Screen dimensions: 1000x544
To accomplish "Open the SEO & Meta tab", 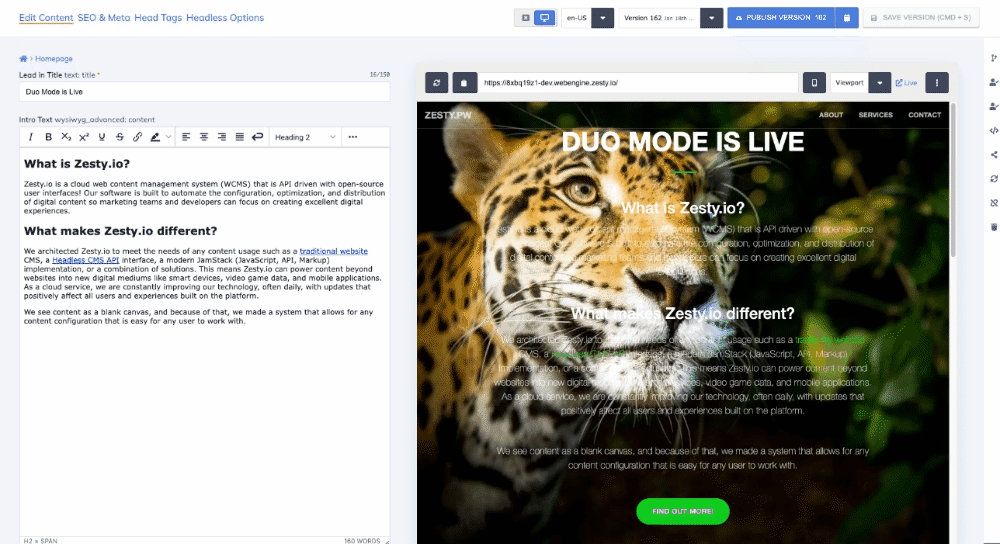I will click(x=104, y=18).
